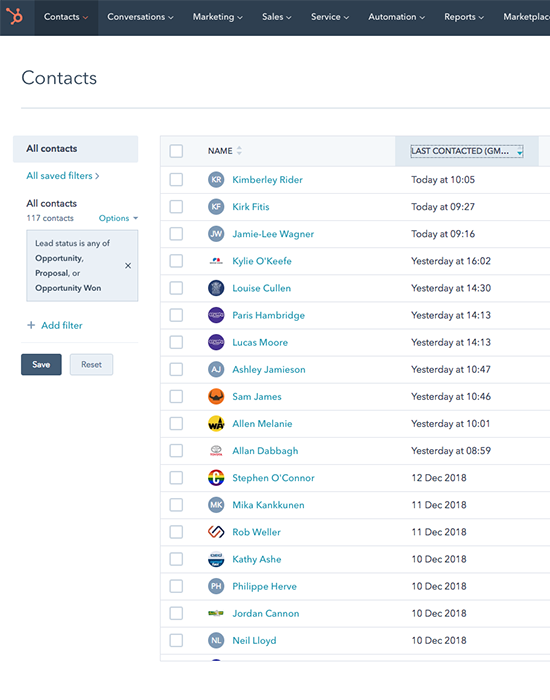
Task: Click the plus icon beside Add filter
Action: point(31,325)
